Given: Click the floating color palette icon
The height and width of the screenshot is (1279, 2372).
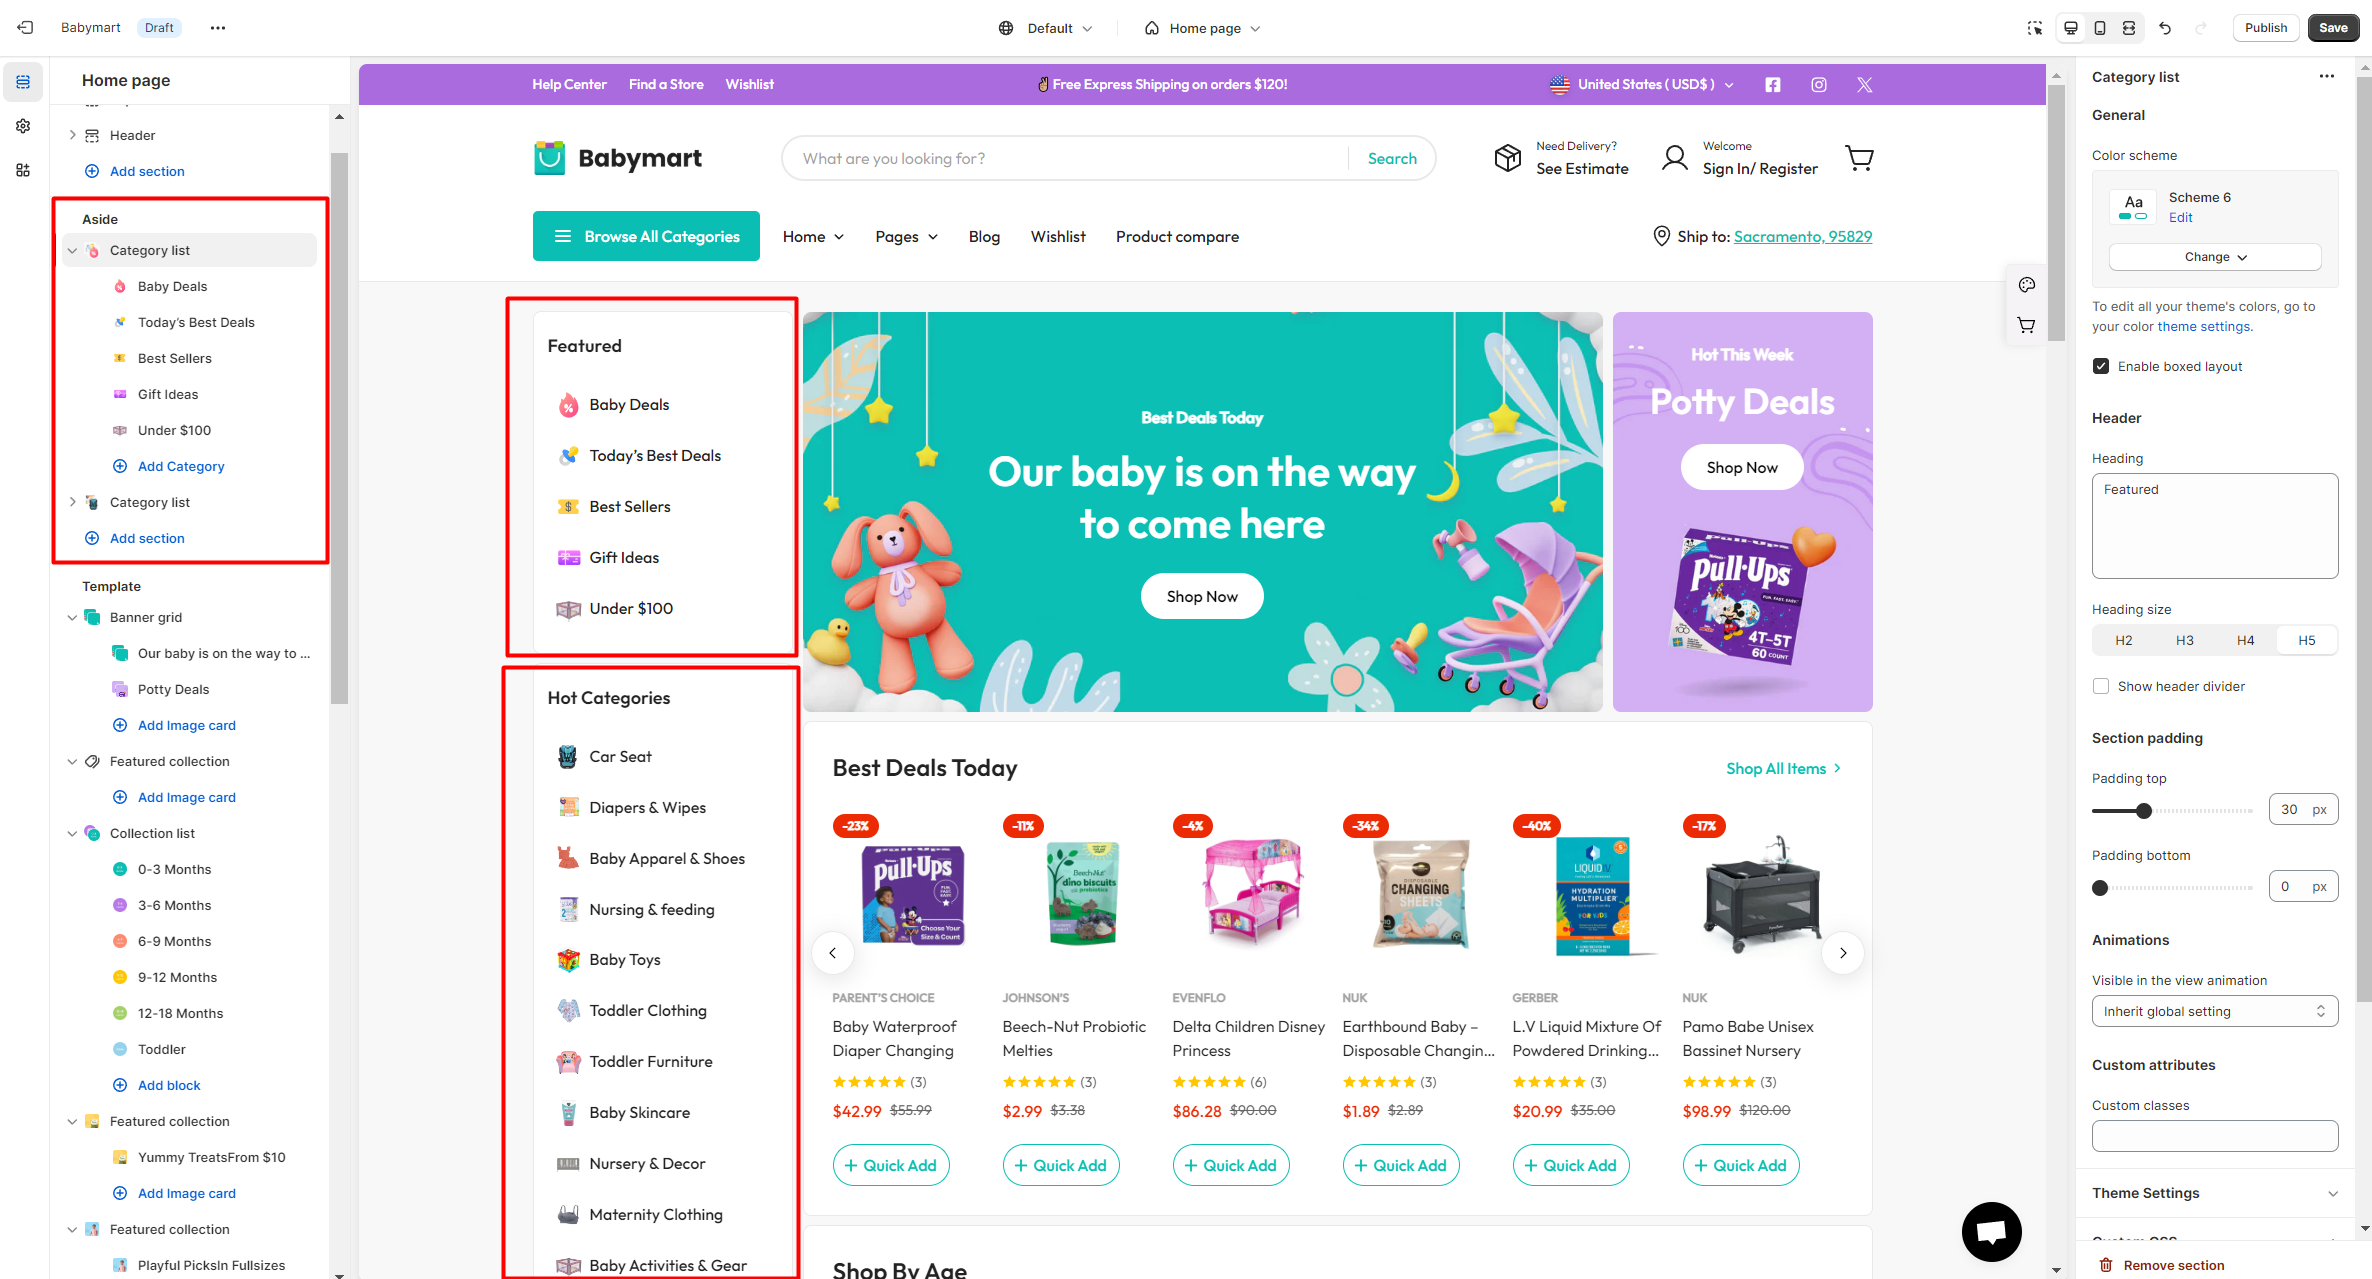Looking at the screenshot, I should [x=2027, y=285].
